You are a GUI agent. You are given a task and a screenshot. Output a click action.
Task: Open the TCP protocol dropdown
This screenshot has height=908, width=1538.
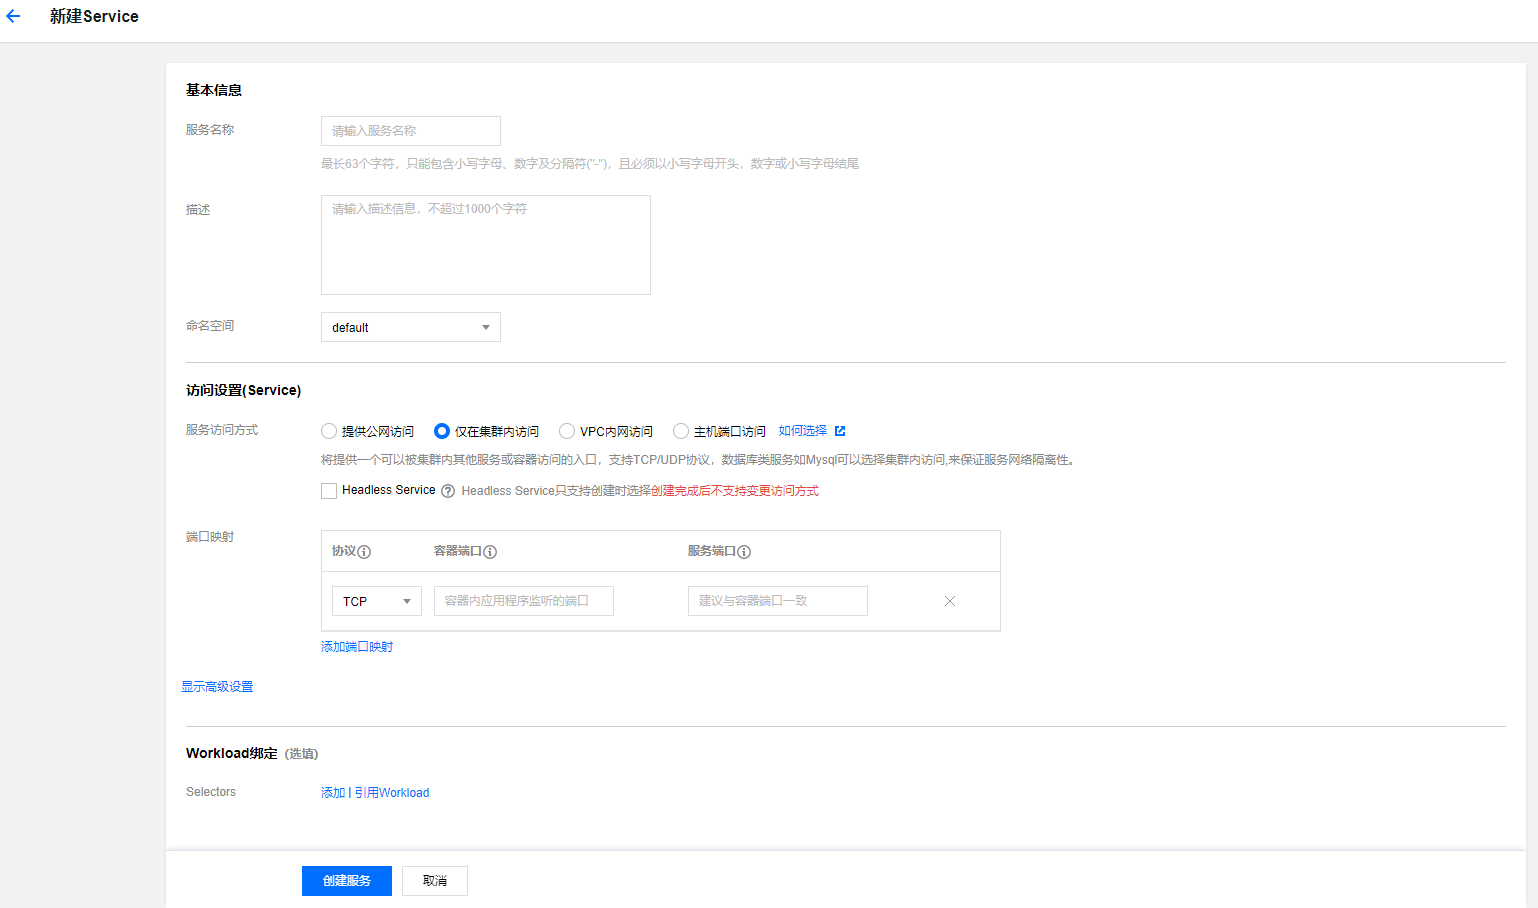(x=376, y=601)
